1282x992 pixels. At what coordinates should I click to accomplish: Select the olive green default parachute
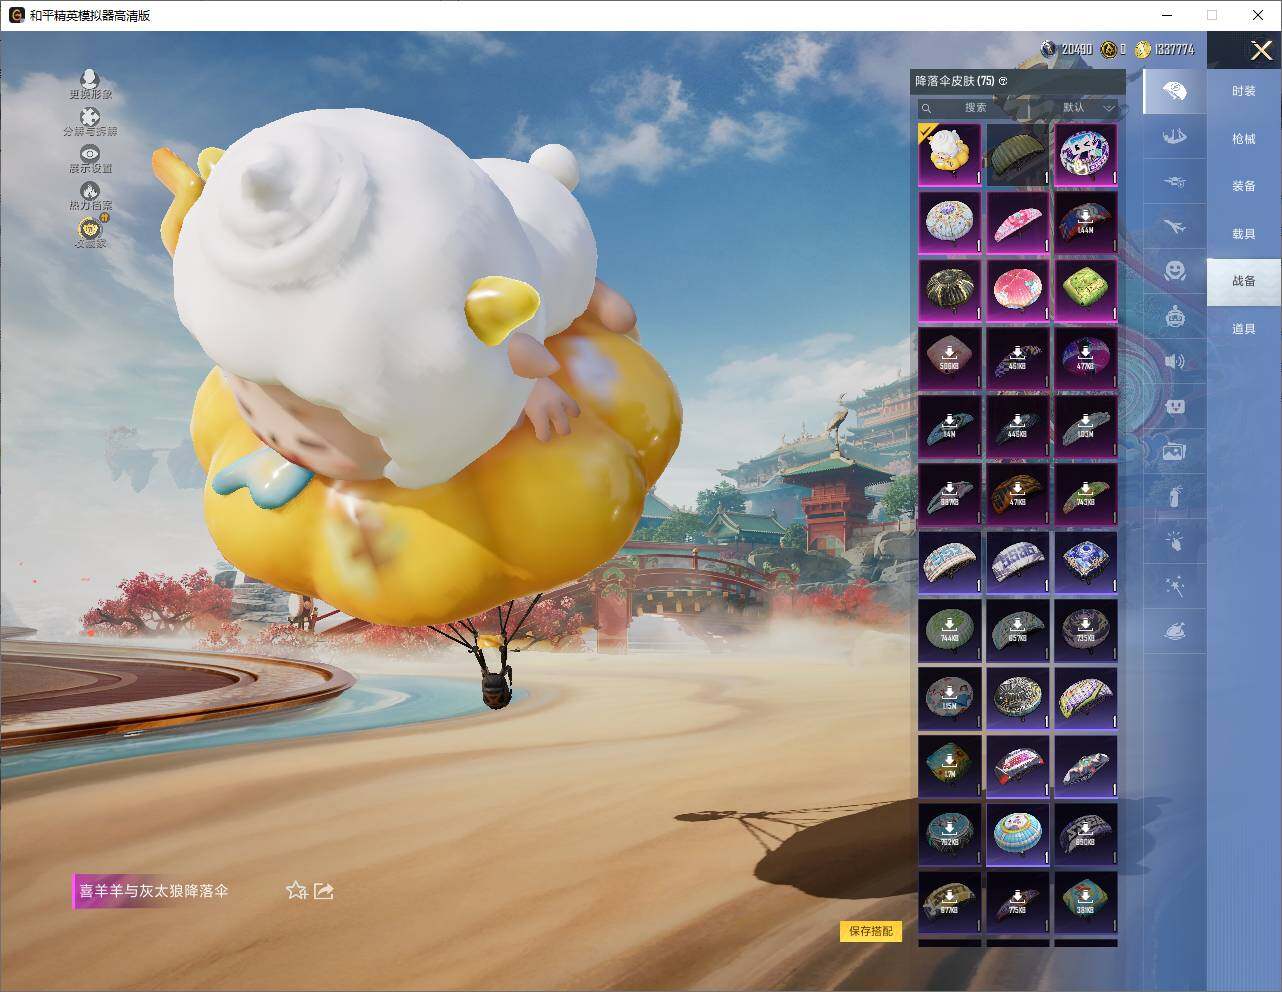[1018, 155]
